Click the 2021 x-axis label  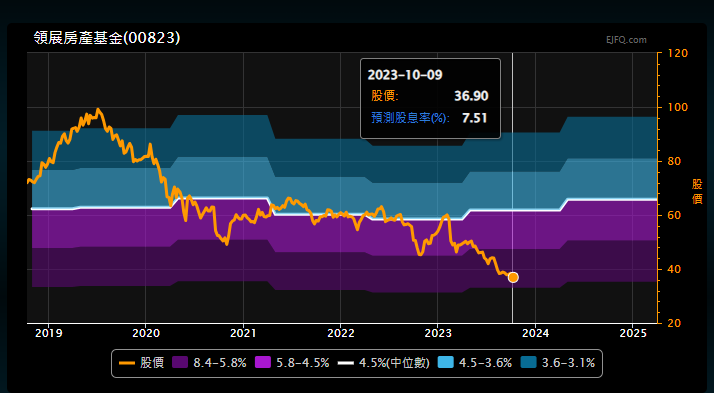pos(243,333)
